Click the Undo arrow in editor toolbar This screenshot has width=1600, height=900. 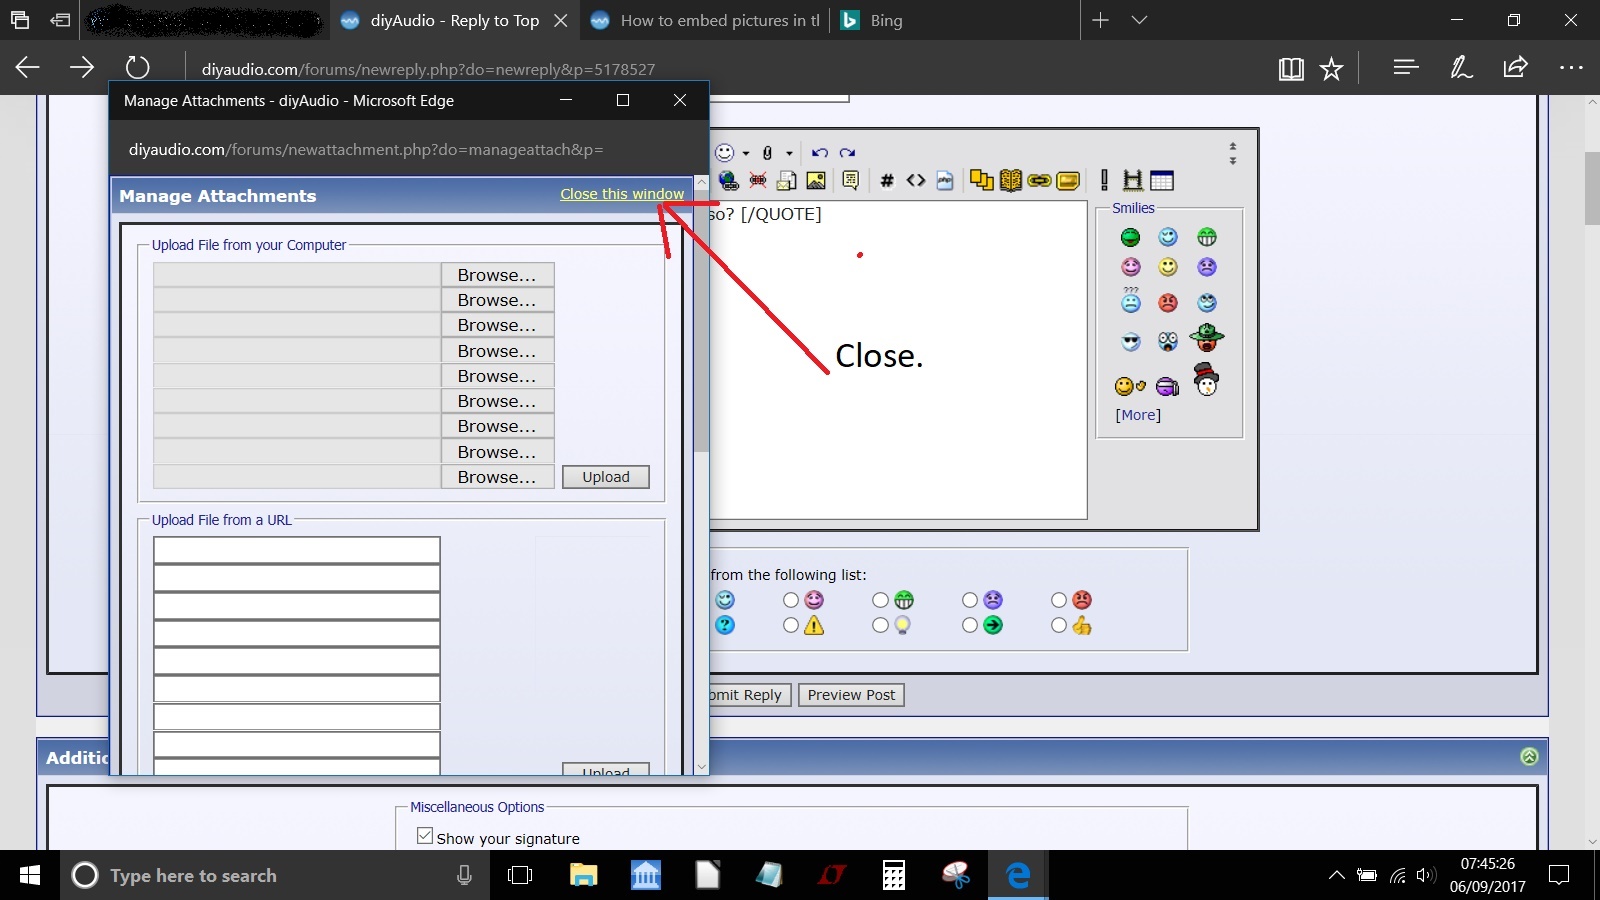point(820,153)
